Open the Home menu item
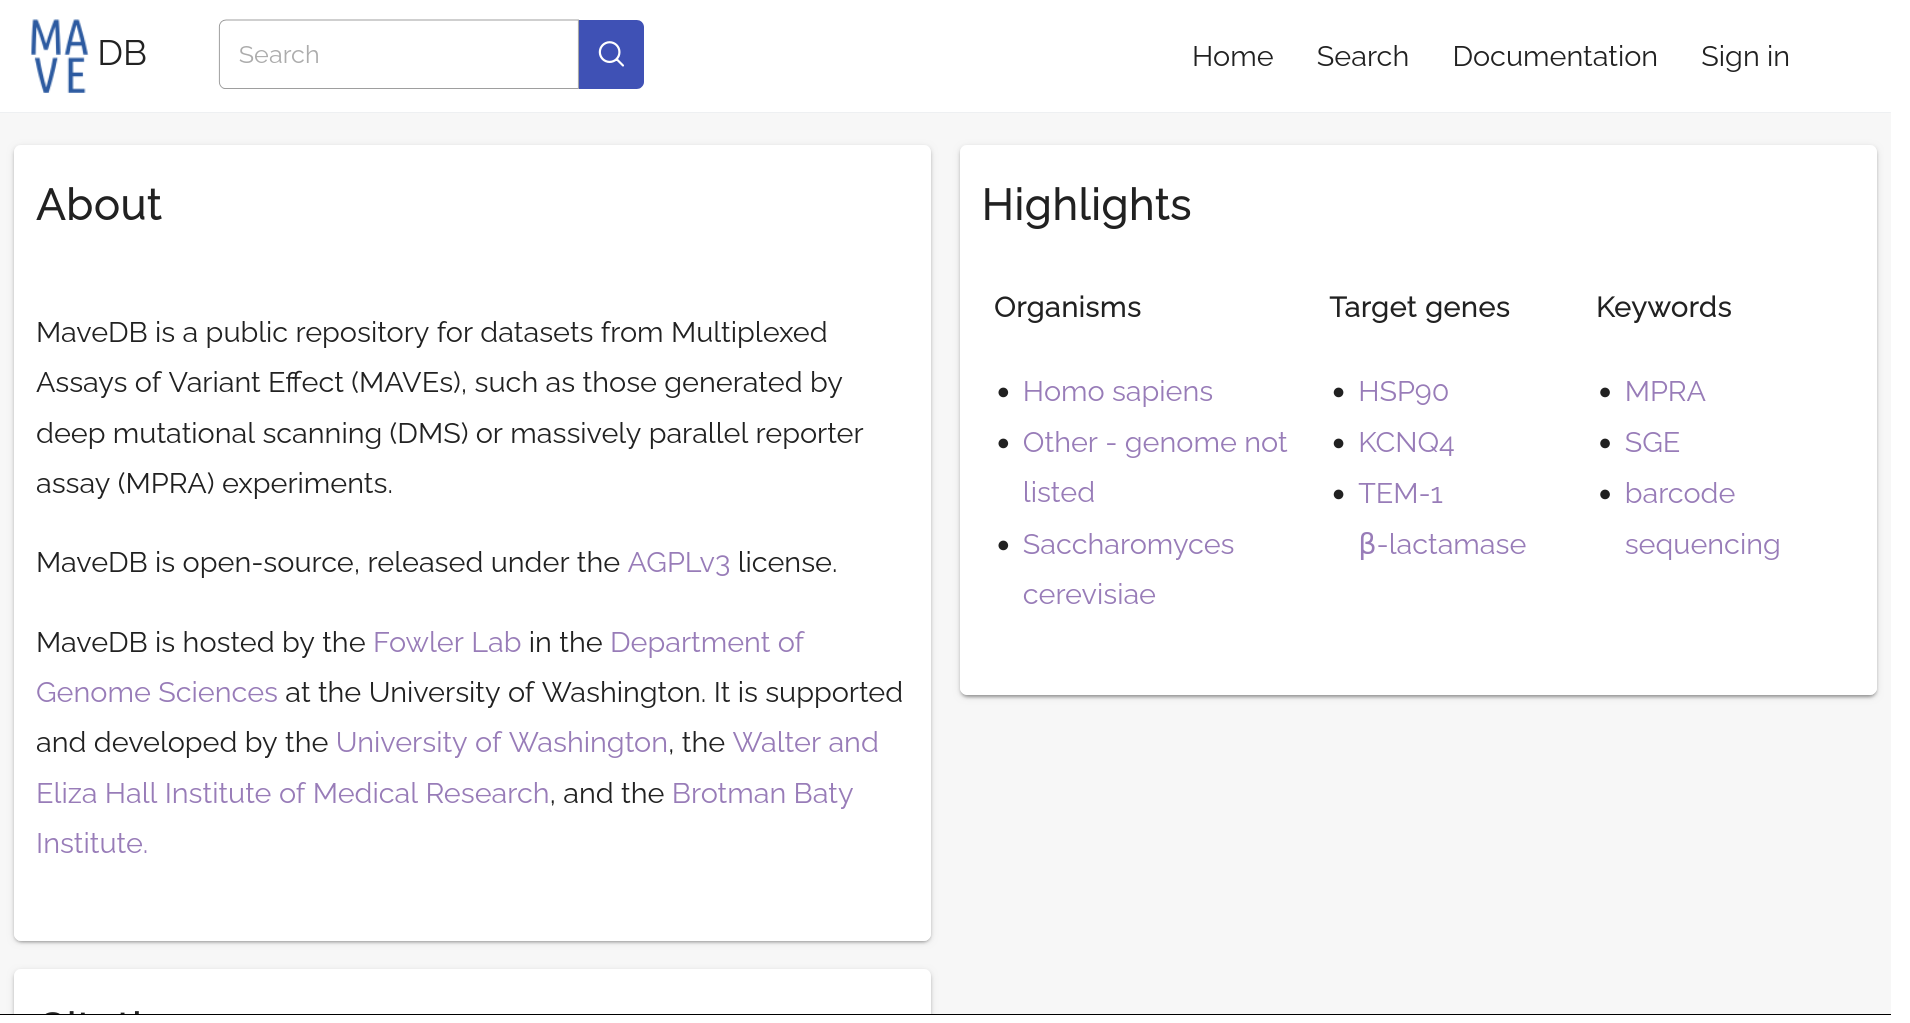This screenshot has height=1023, width=1910. (x=1232, y=56)
